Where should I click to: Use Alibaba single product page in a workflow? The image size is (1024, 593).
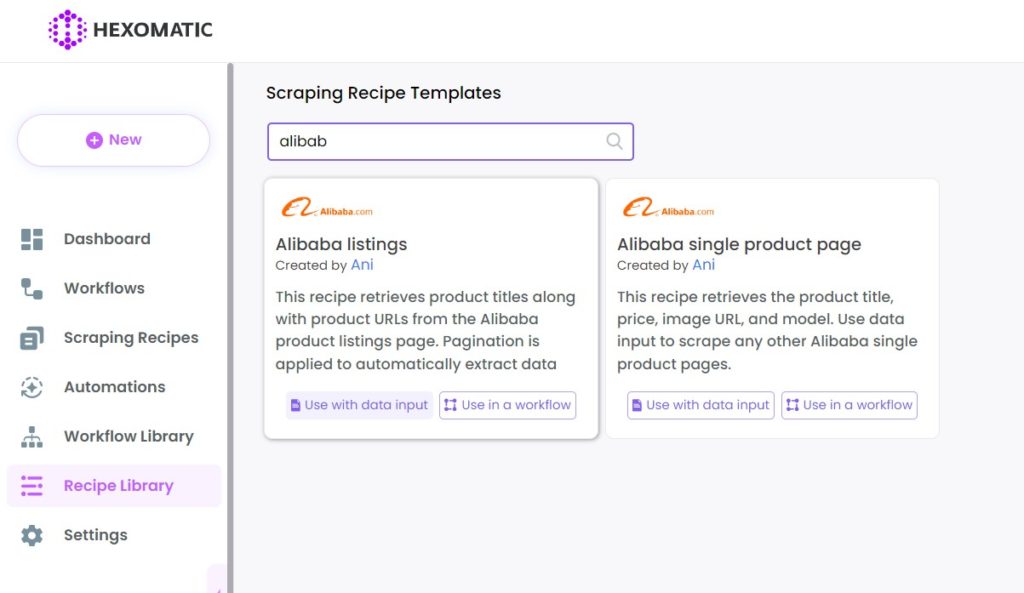[x=849, y=405]
